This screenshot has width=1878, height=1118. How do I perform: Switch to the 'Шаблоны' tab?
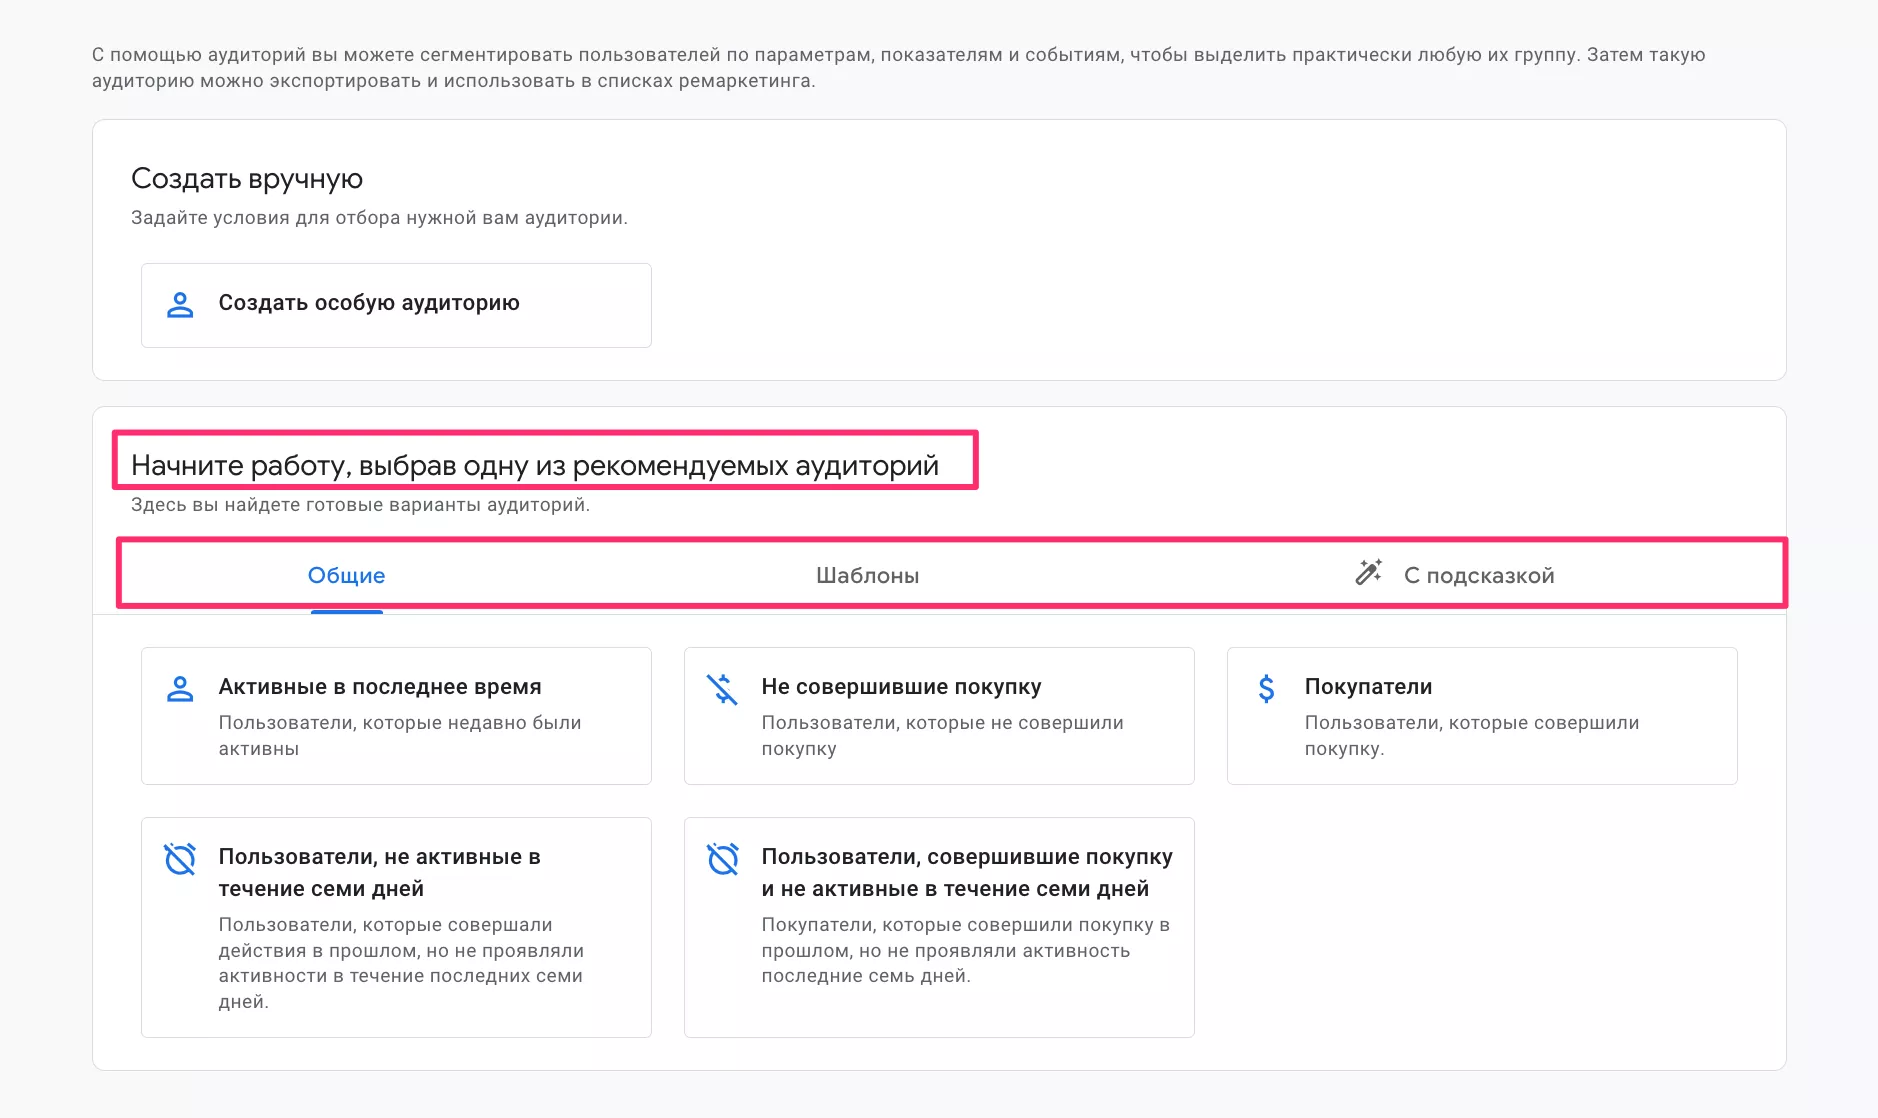coord(868,575)
